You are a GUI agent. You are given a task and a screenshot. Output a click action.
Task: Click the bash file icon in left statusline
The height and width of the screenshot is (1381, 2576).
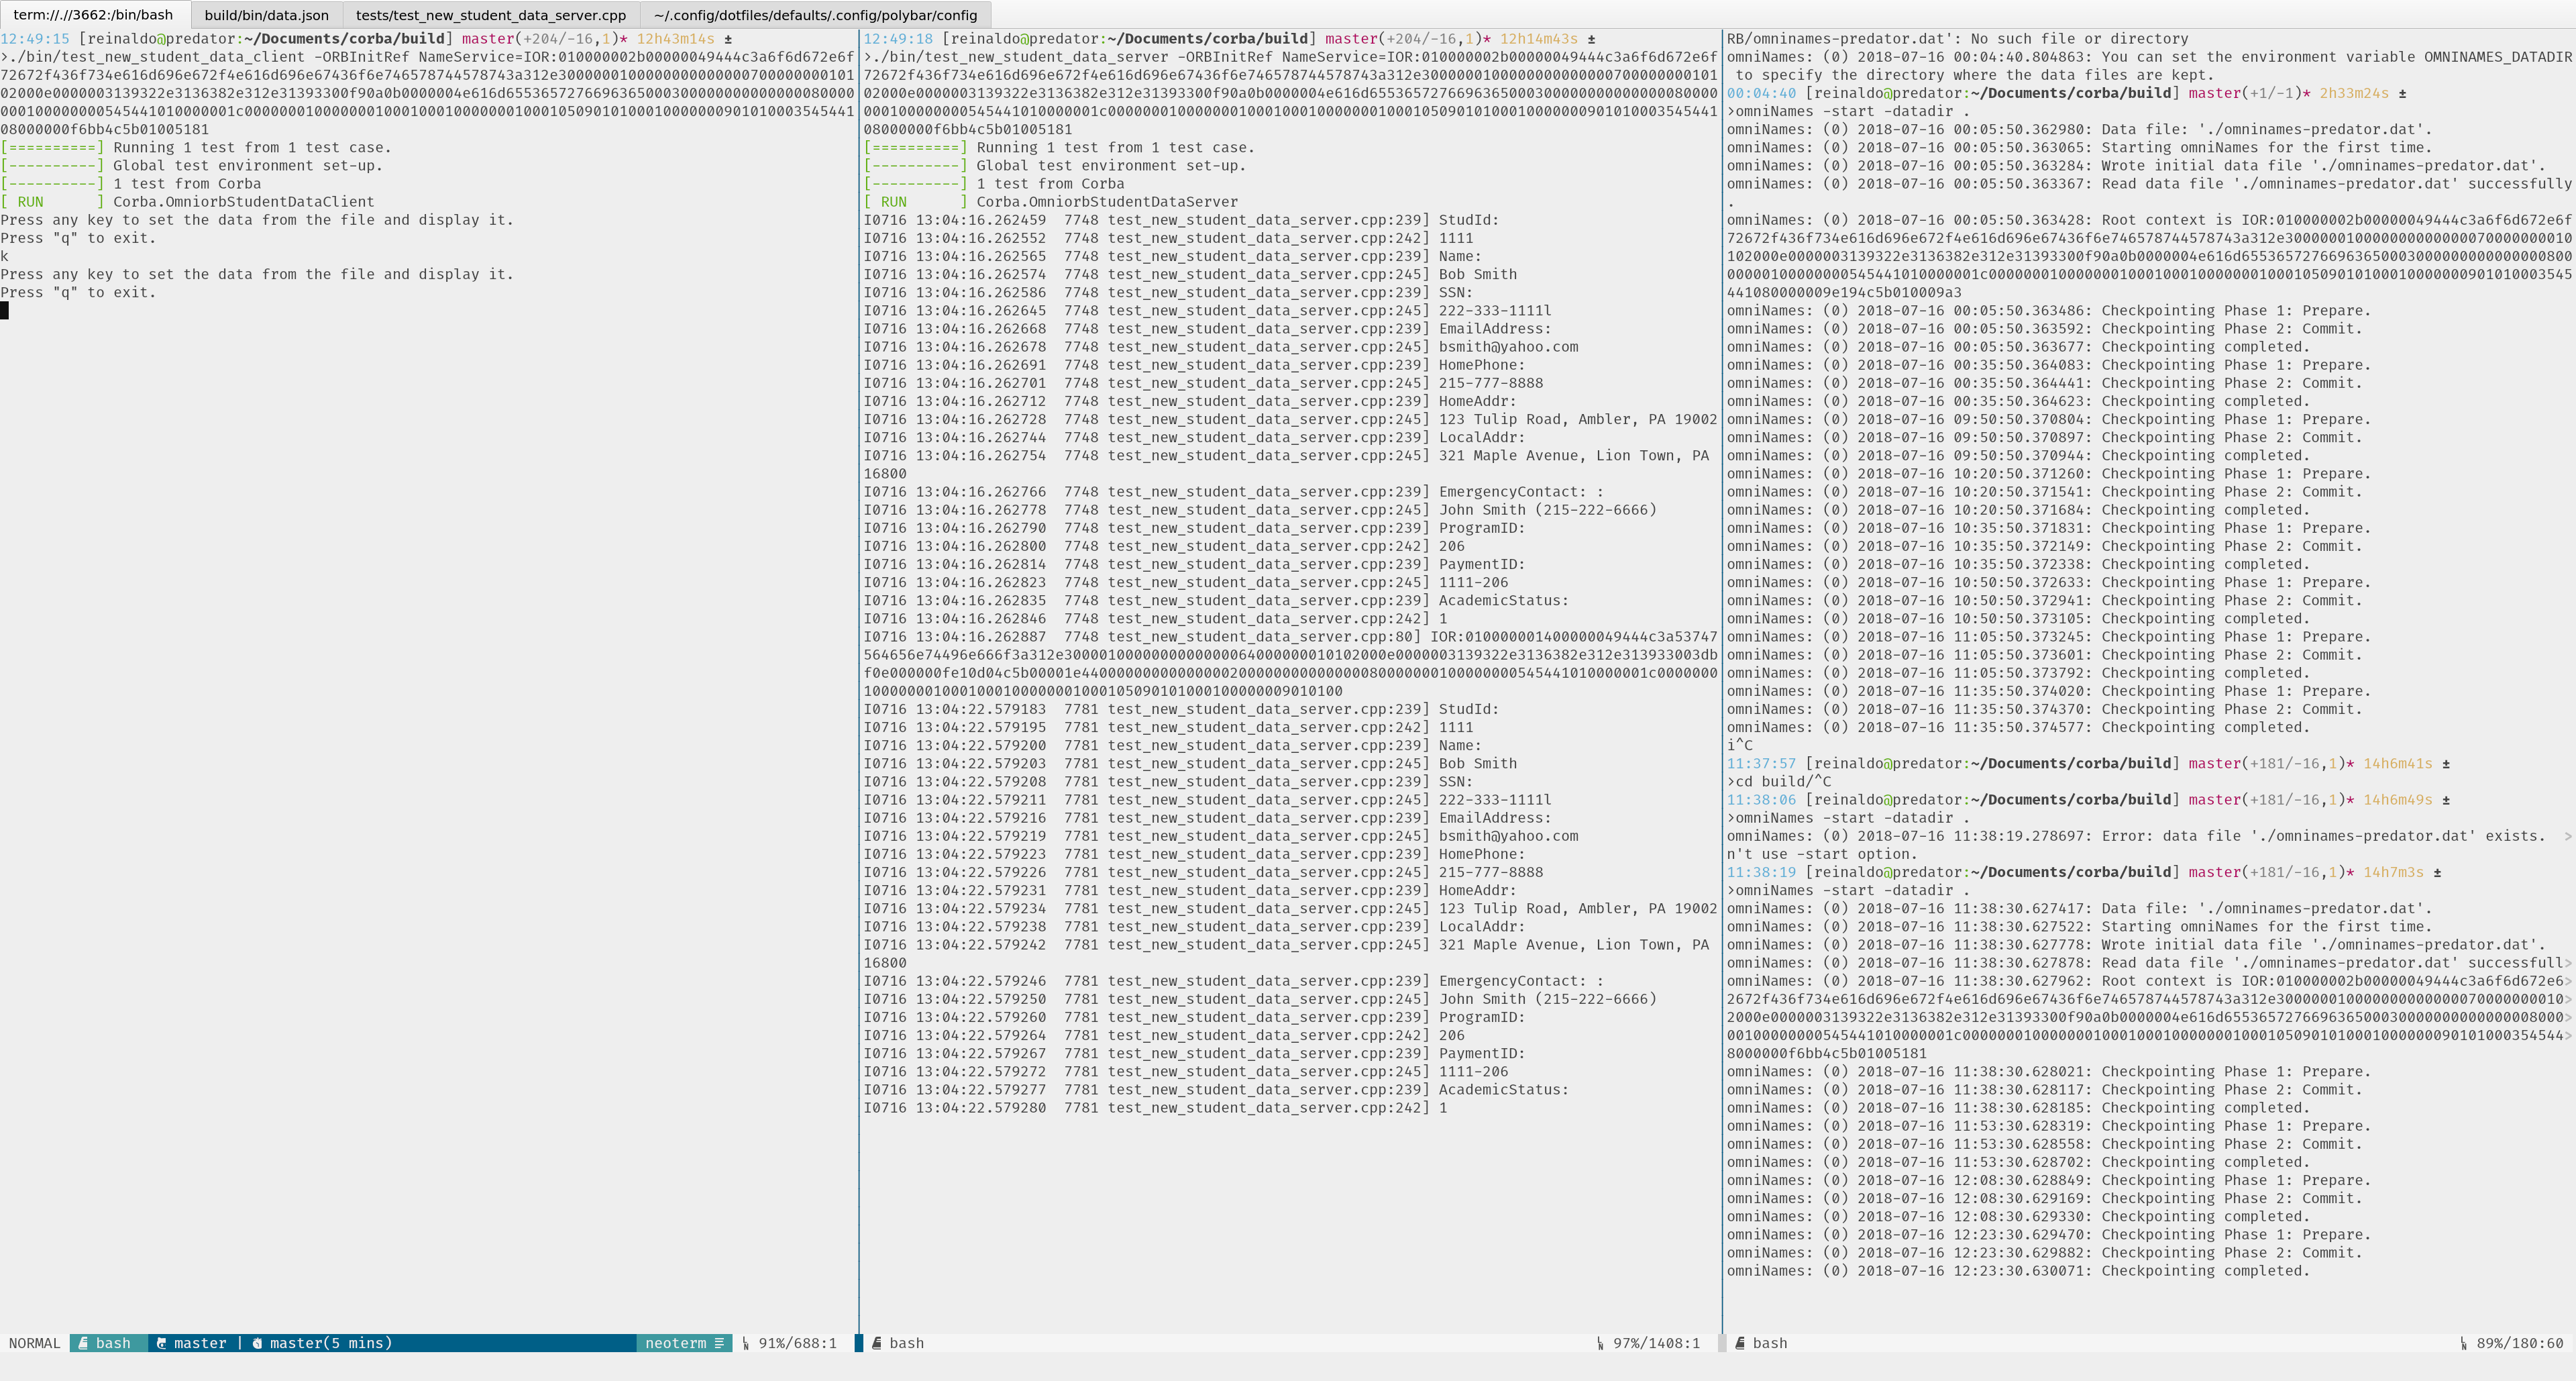84,1343
